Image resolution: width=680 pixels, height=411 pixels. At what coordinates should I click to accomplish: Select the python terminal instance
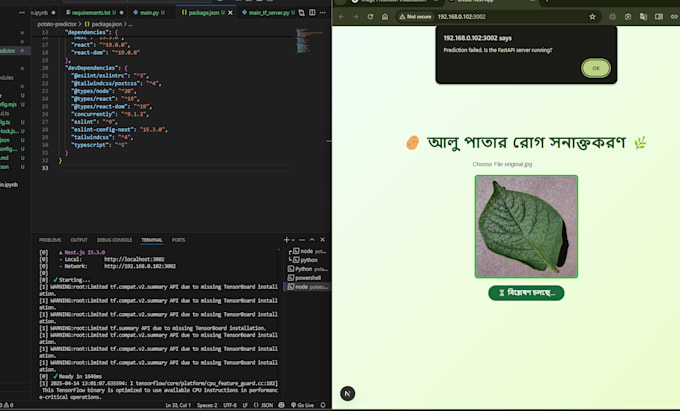click(x=306, y=260)
